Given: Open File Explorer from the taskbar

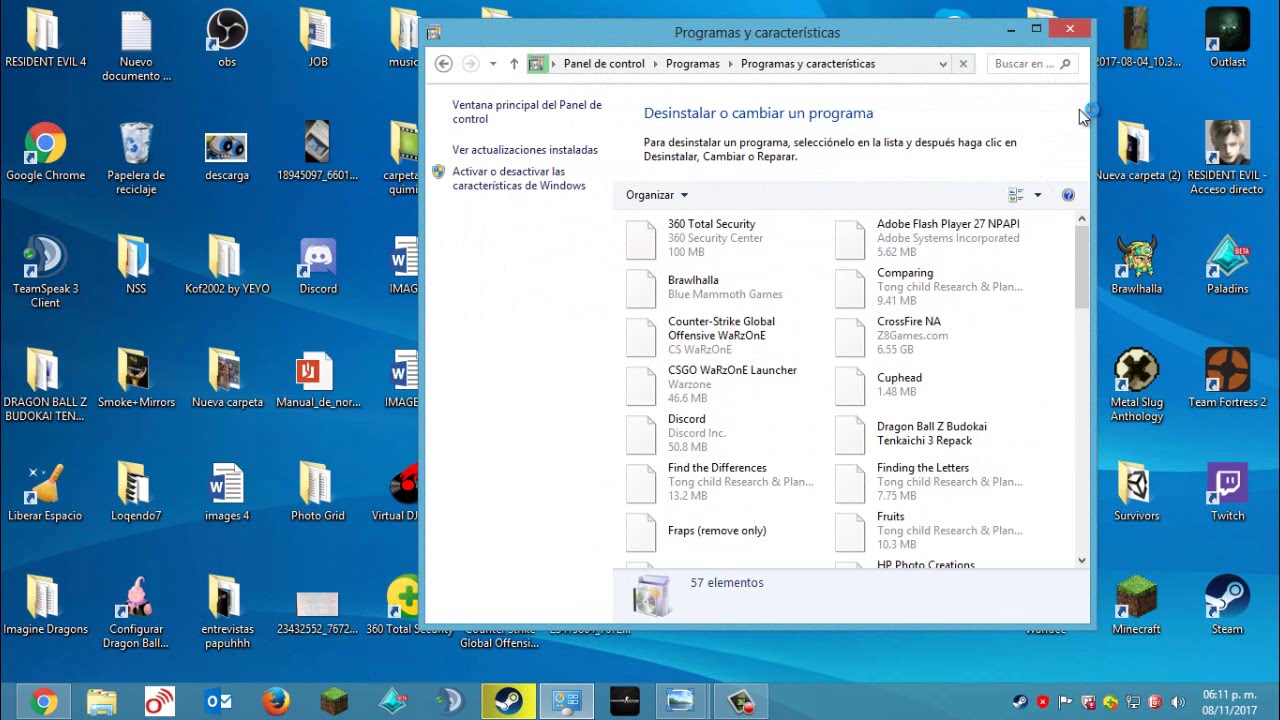Looking at the screenshot, I should click(x=102, y=702).
